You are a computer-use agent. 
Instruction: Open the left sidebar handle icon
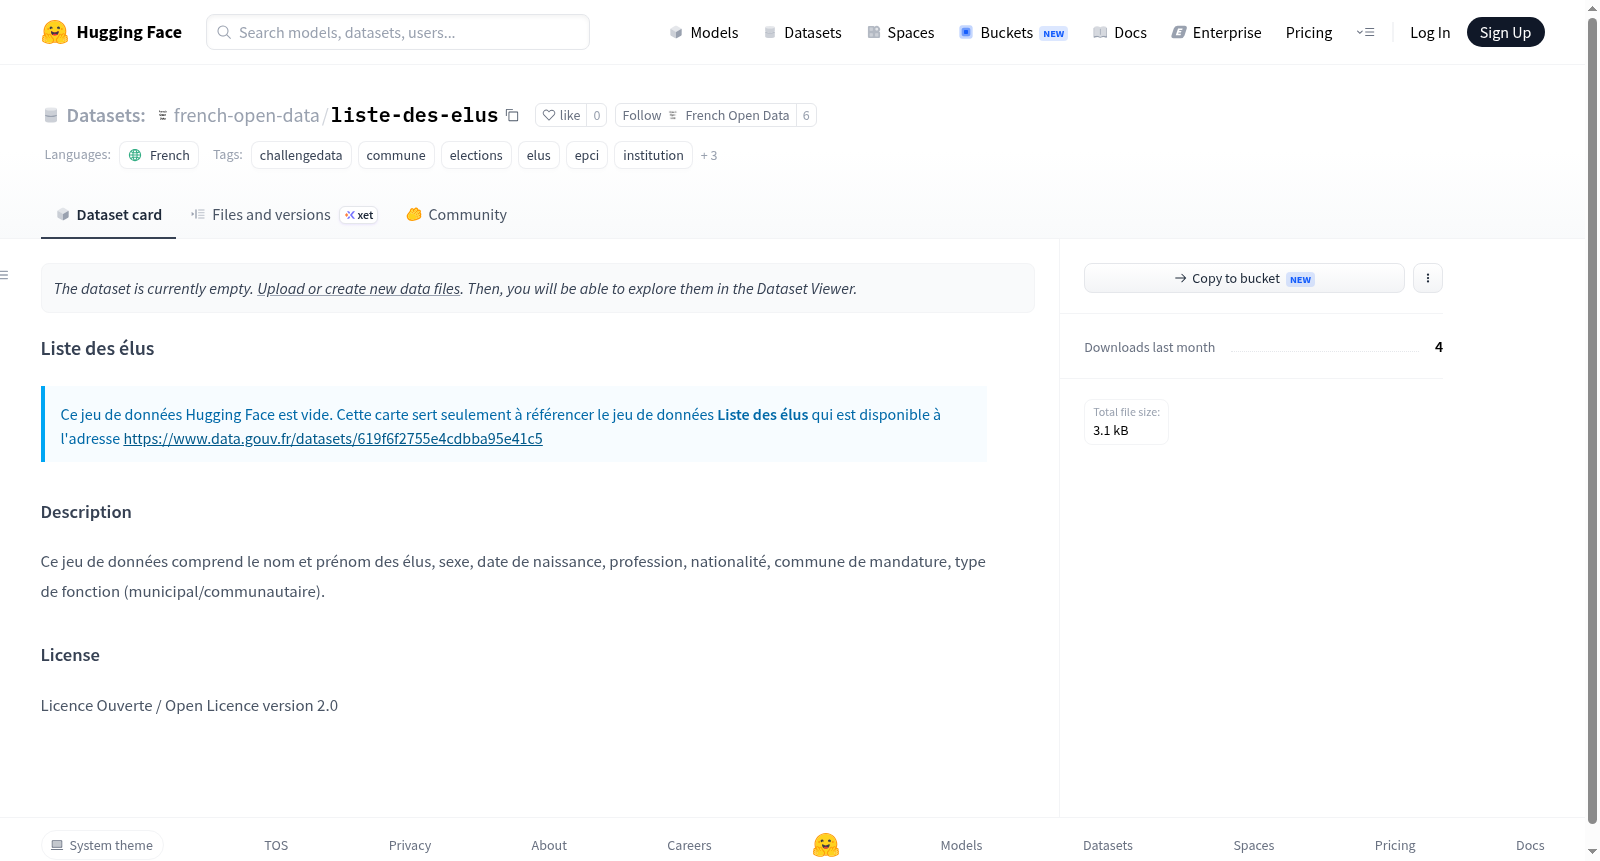(x=4, y=275)
